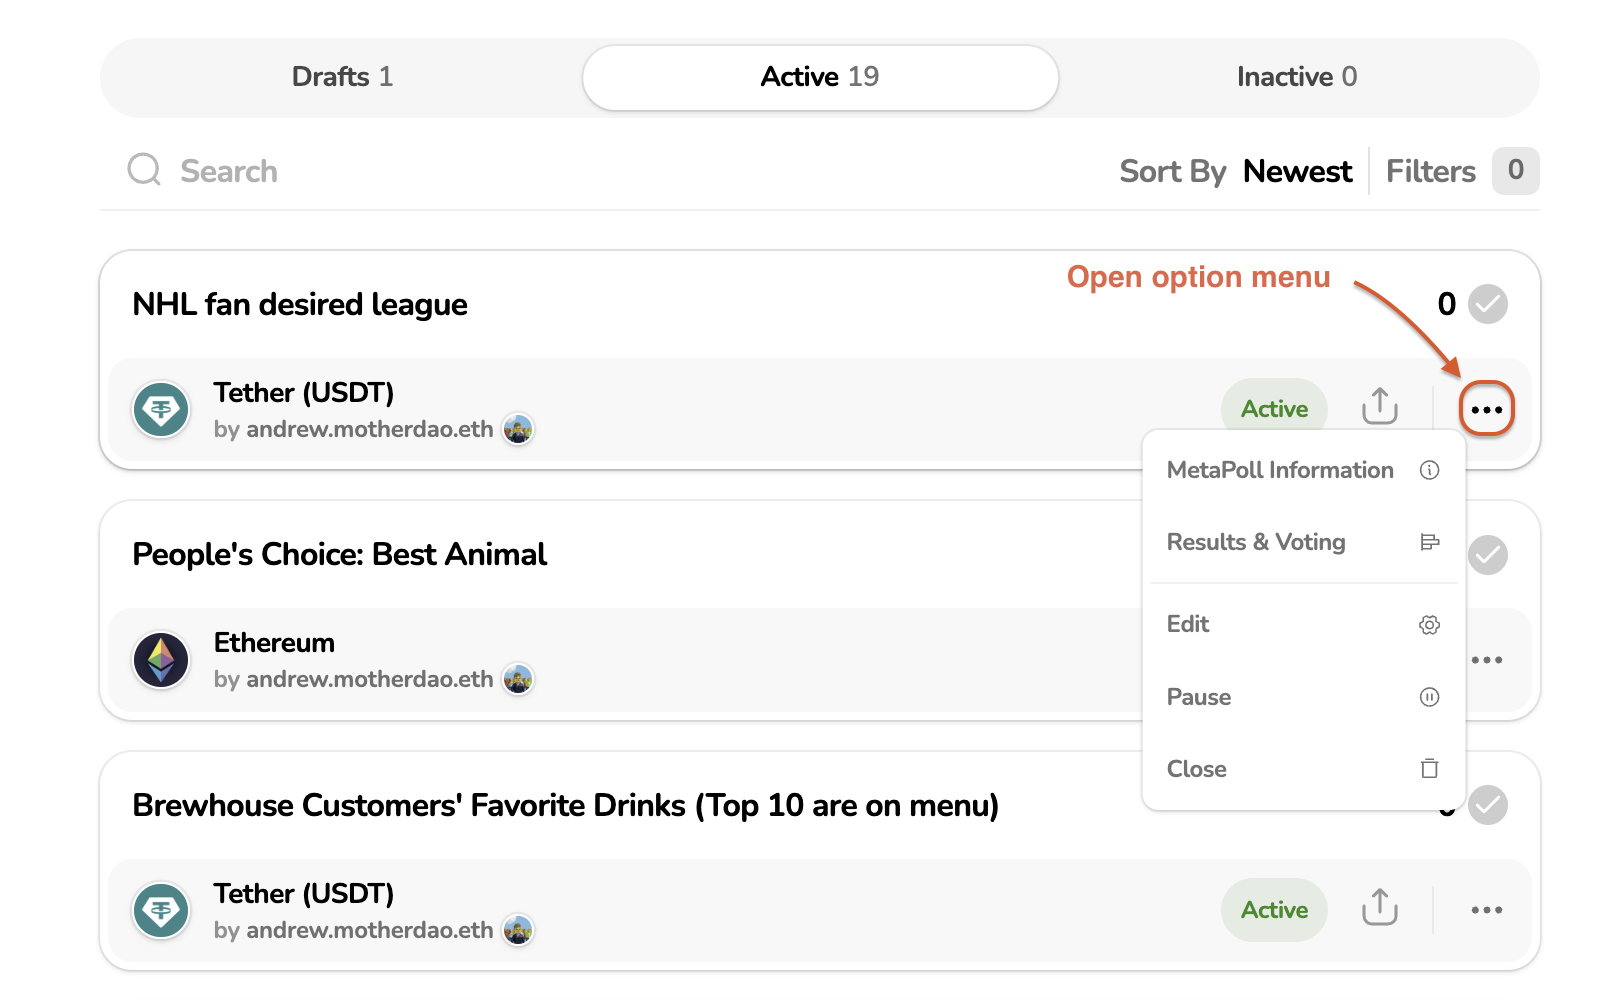Toggle checkmark on People's Choice poll
The height and width of the screenshot is (1000, 1624).
[x=1487, y=554]
